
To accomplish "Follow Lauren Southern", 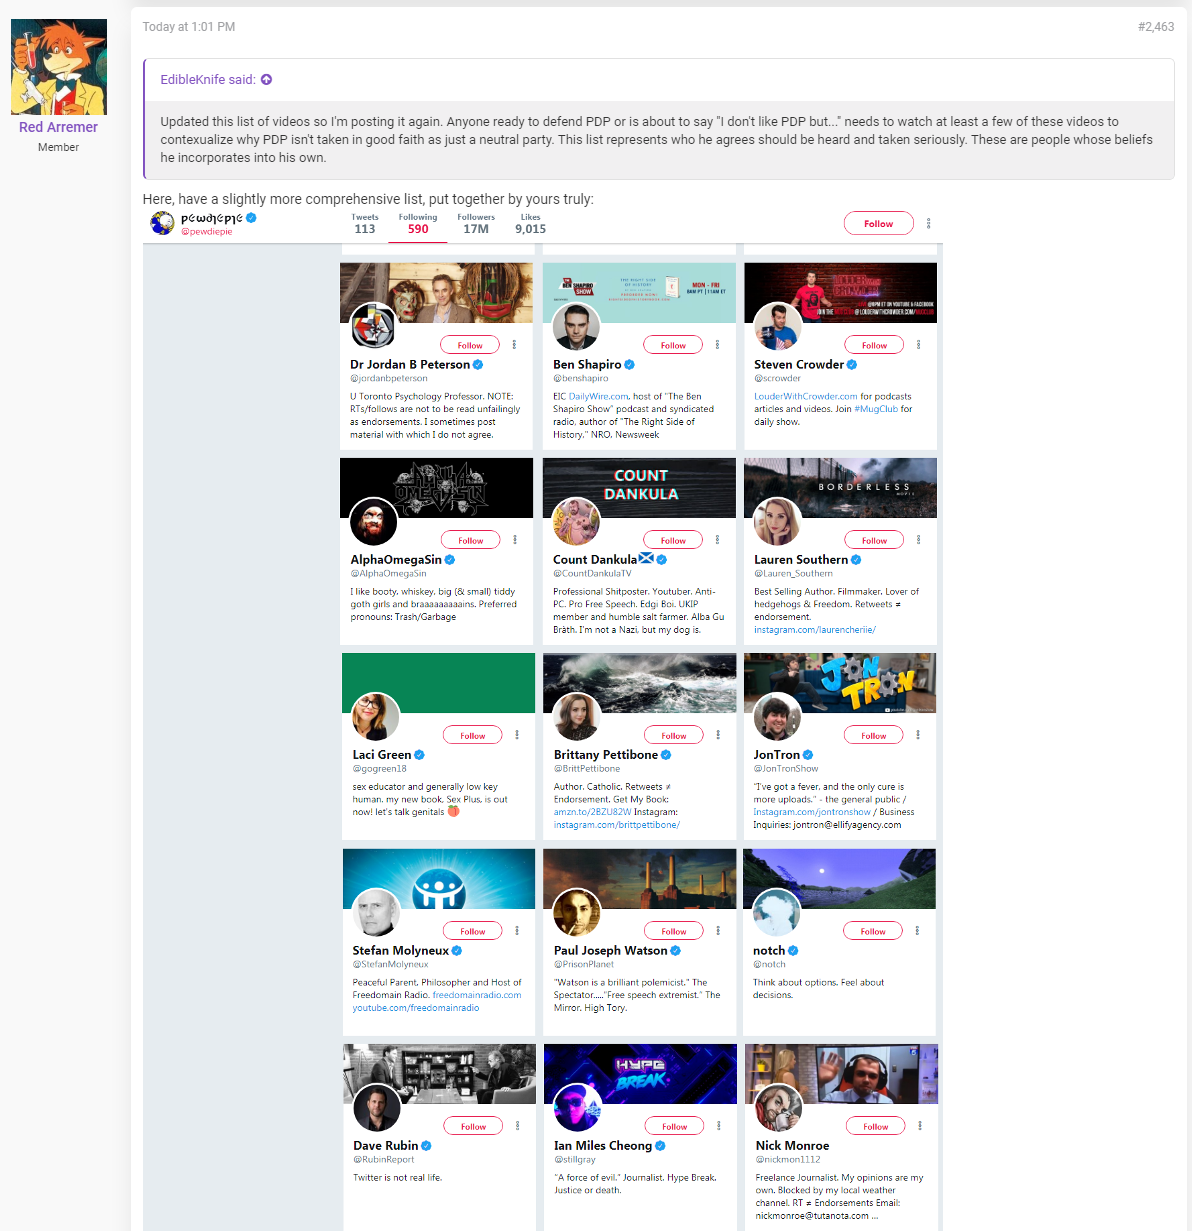I will pyautogui.click(x=874, y=540).
